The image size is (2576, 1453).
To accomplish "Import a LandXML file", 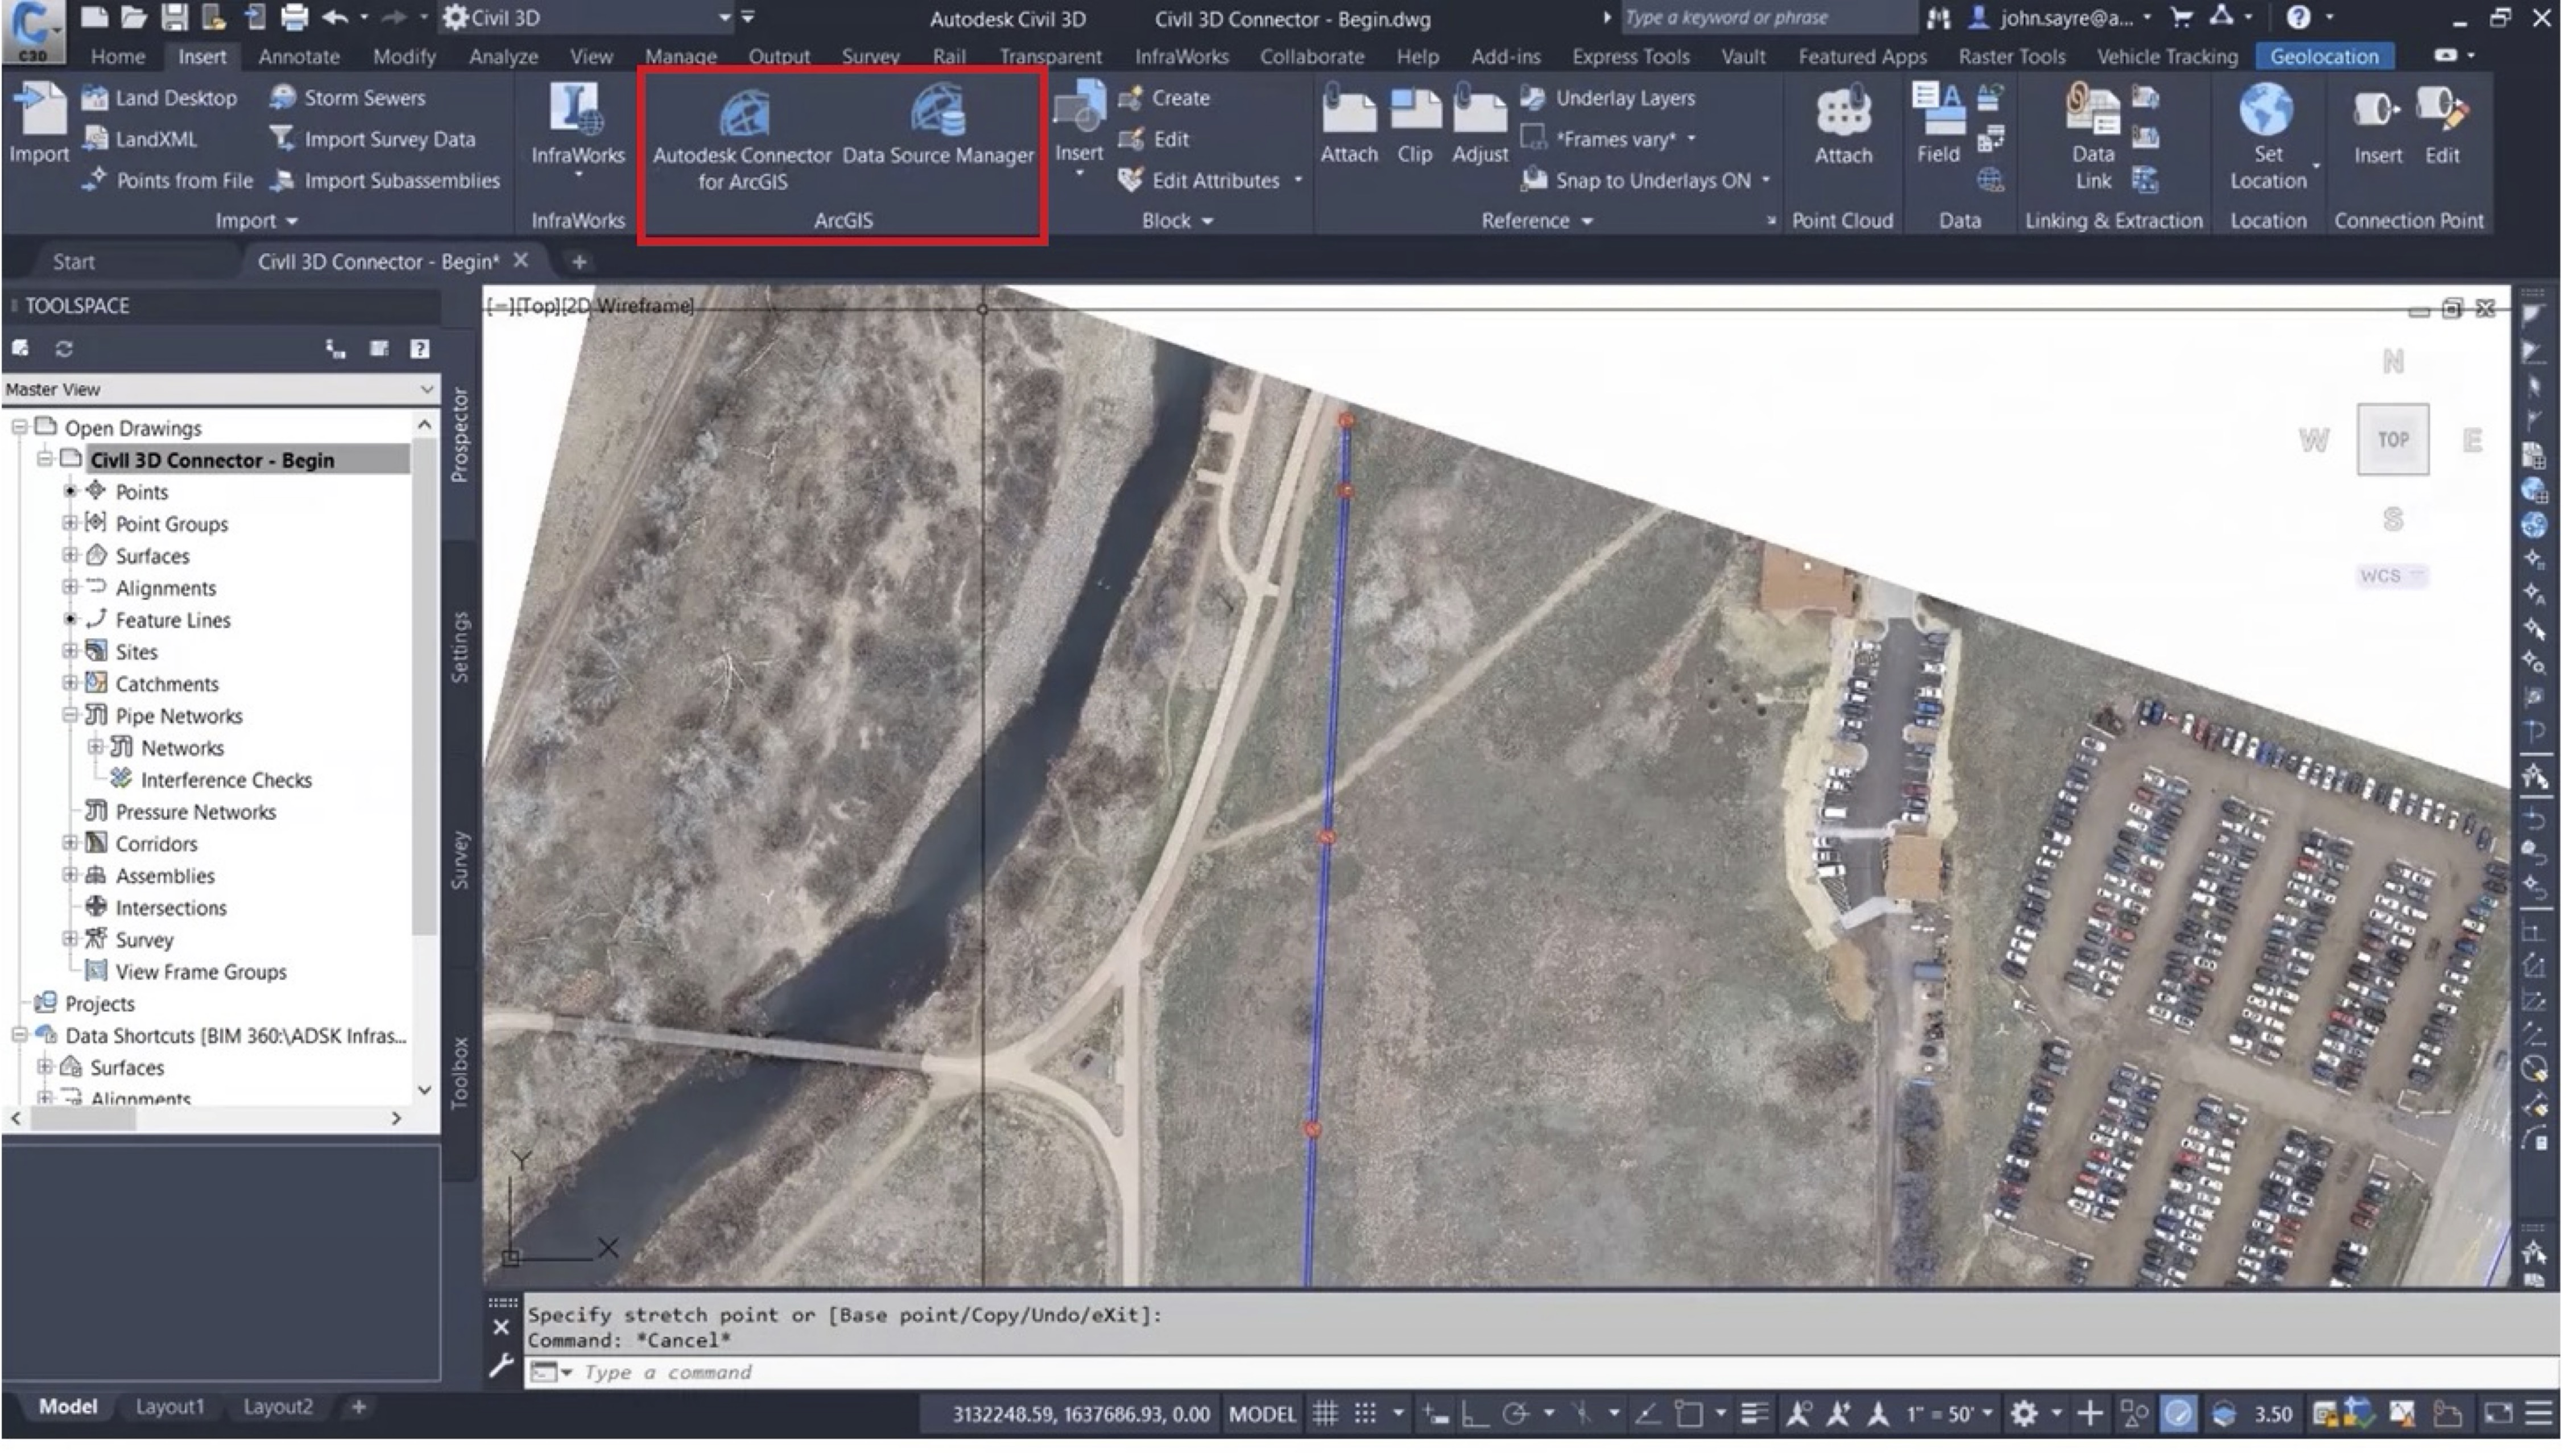I will pyautogui.click(x=141, y=139).
